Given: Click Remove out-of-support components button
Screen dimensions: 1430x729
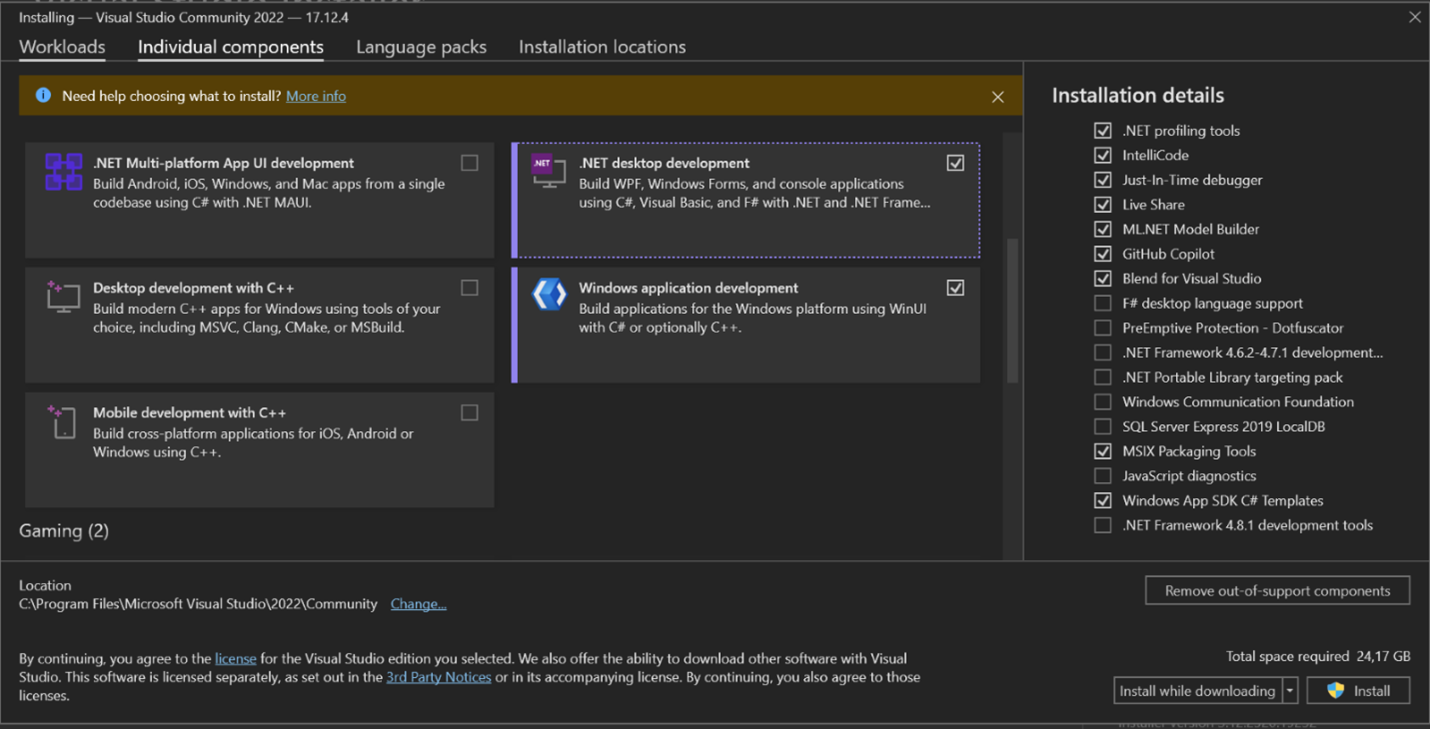Looking at the screenshot, I should point(1277,590).
